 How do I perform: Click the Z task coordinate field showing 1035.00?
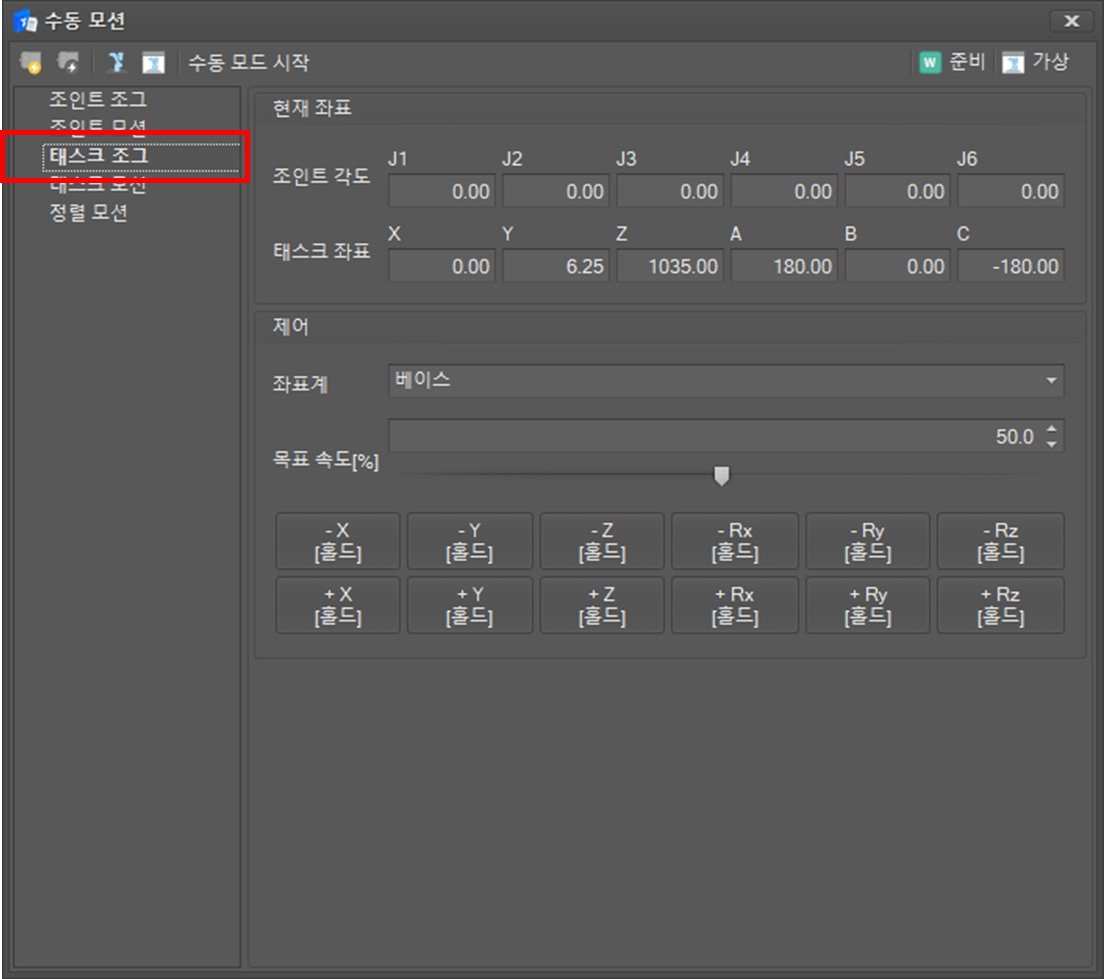coord(668,266)
